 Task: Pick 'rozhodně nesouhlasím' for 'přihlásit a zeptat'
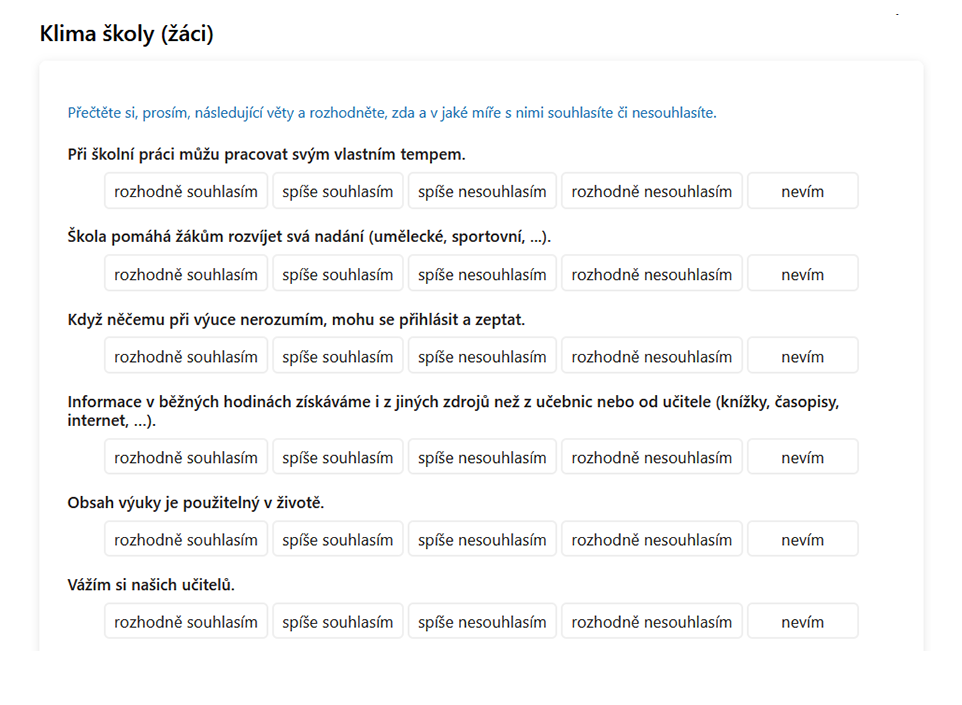click(x=652, y=356)
